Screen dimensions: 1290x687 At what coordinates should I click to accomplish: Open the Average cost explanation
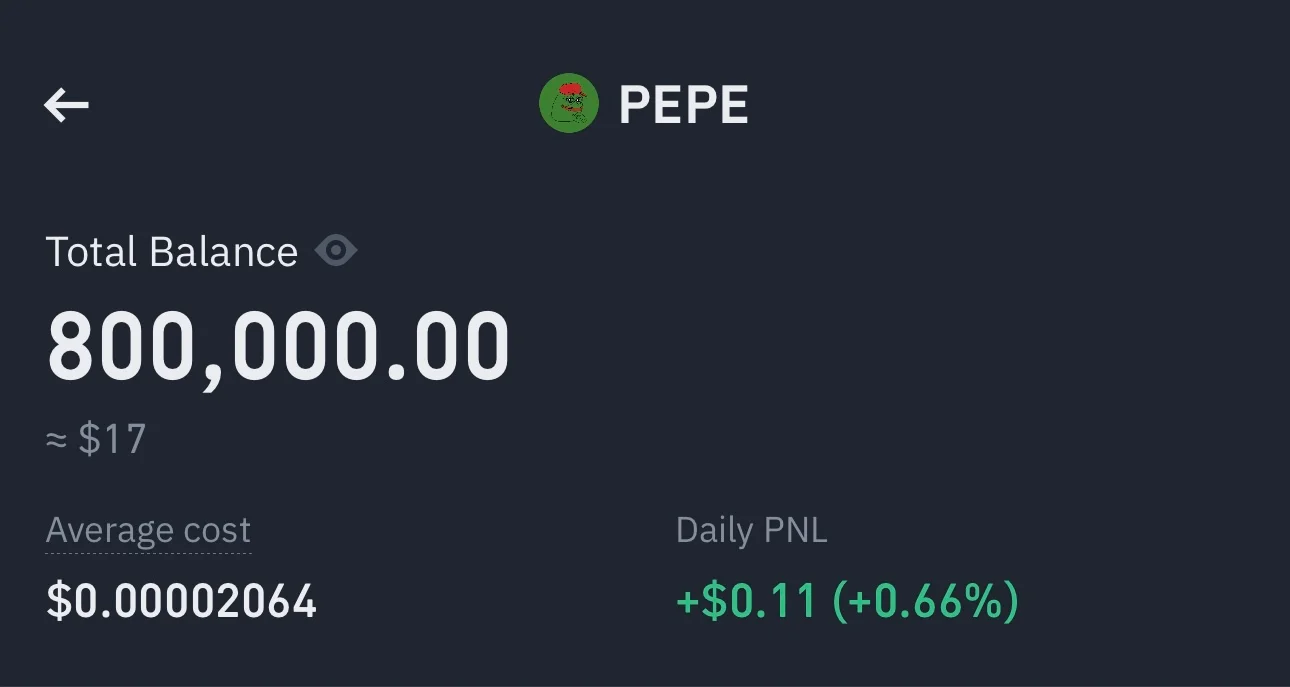[x=148, y=530]
